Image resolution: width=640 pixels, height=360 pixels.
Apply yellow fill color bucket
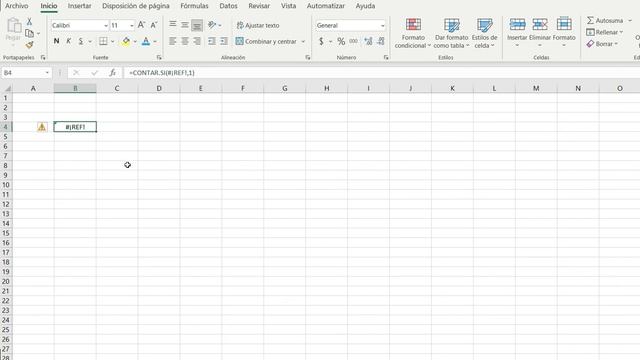pyautogui.click(x=126, y=41)
